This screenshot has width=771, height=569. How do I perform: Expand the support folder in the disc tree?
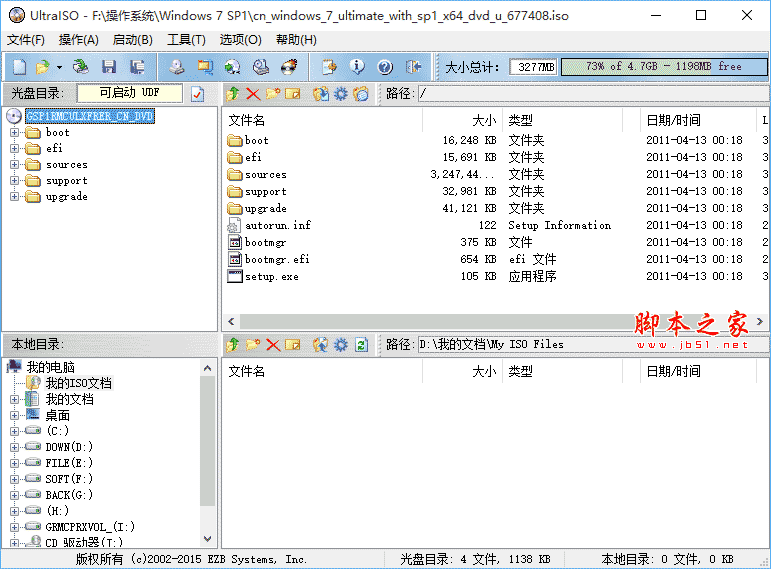coord(15,180)
